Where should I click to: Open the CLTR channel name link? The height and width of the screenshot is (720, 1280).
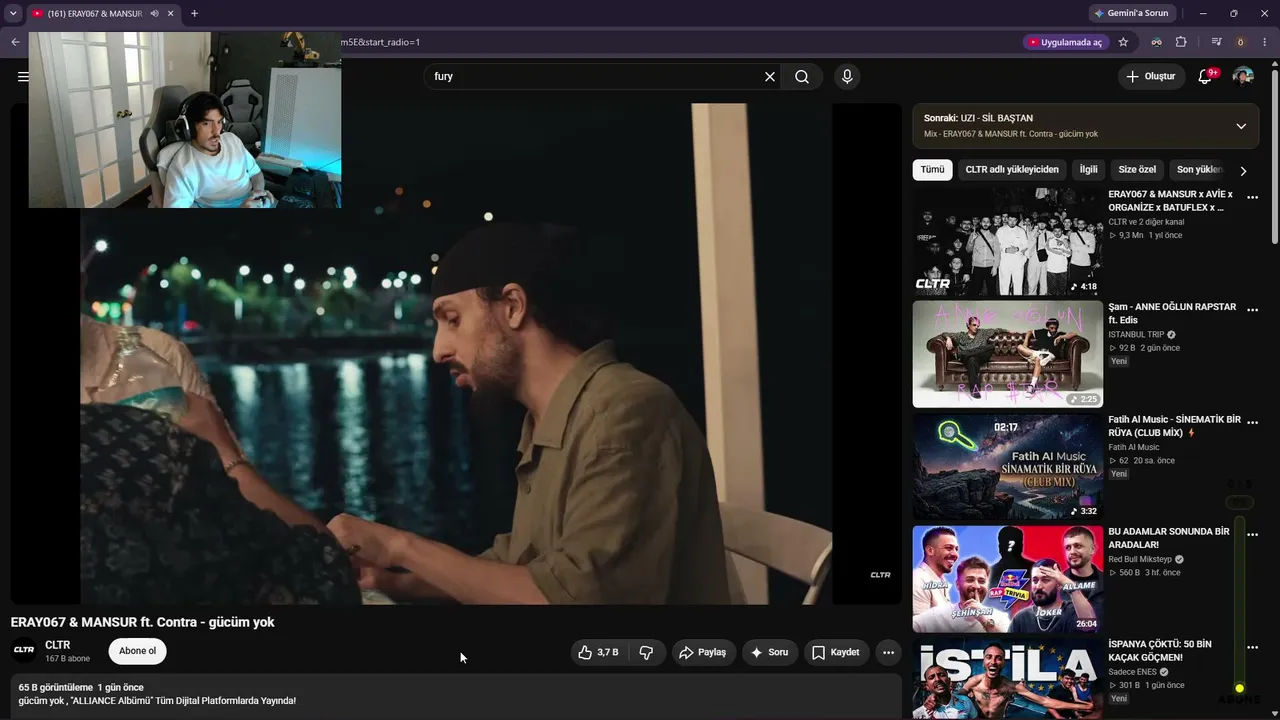pyautogui.click(x=58, y=645)
